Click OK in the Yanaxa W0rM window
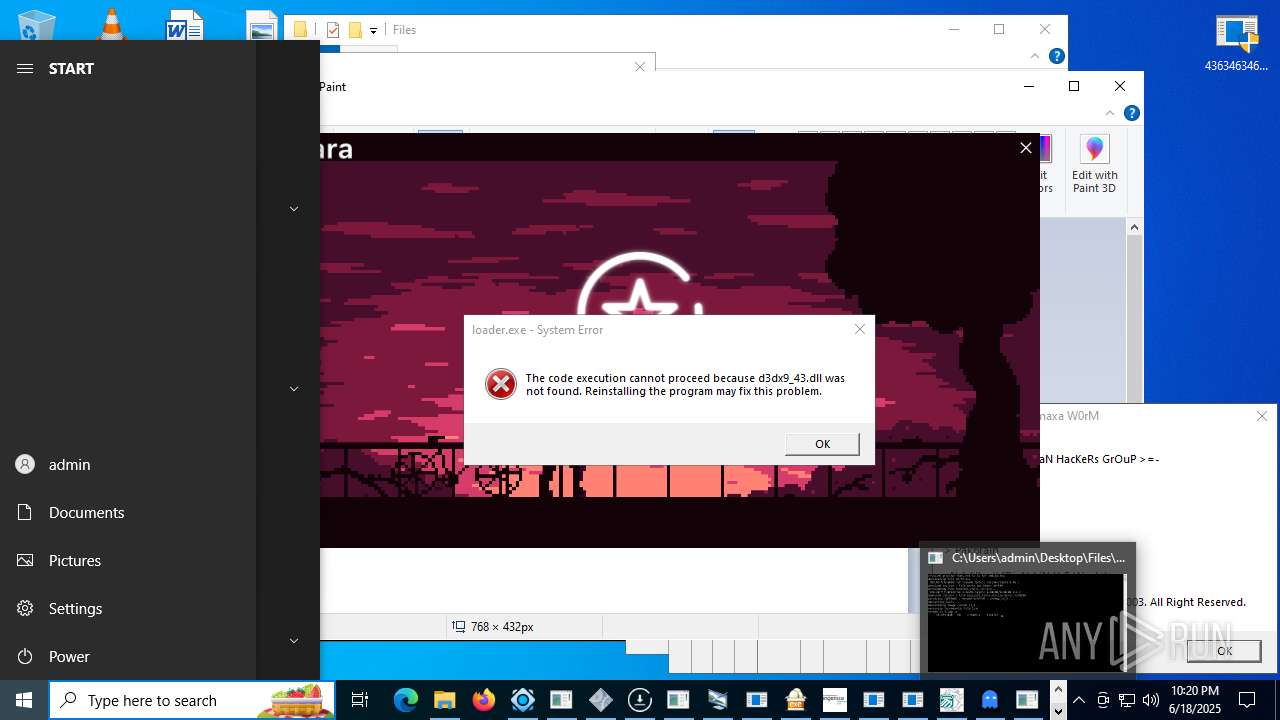The image size is (1280, 720). (x=1224, y=651)
